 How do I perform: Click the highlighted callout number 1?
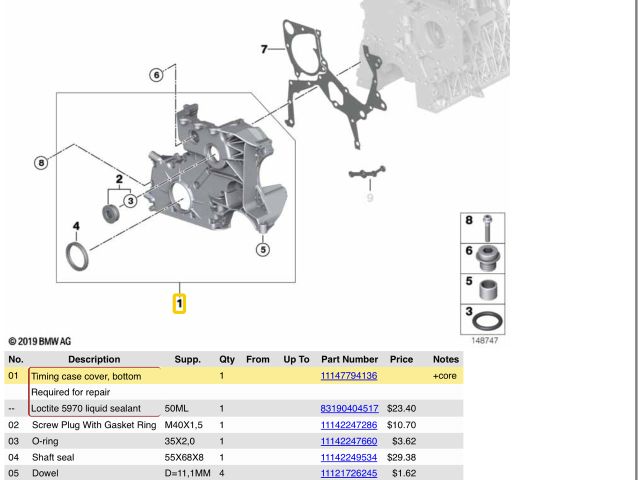(x=179, y=302)
